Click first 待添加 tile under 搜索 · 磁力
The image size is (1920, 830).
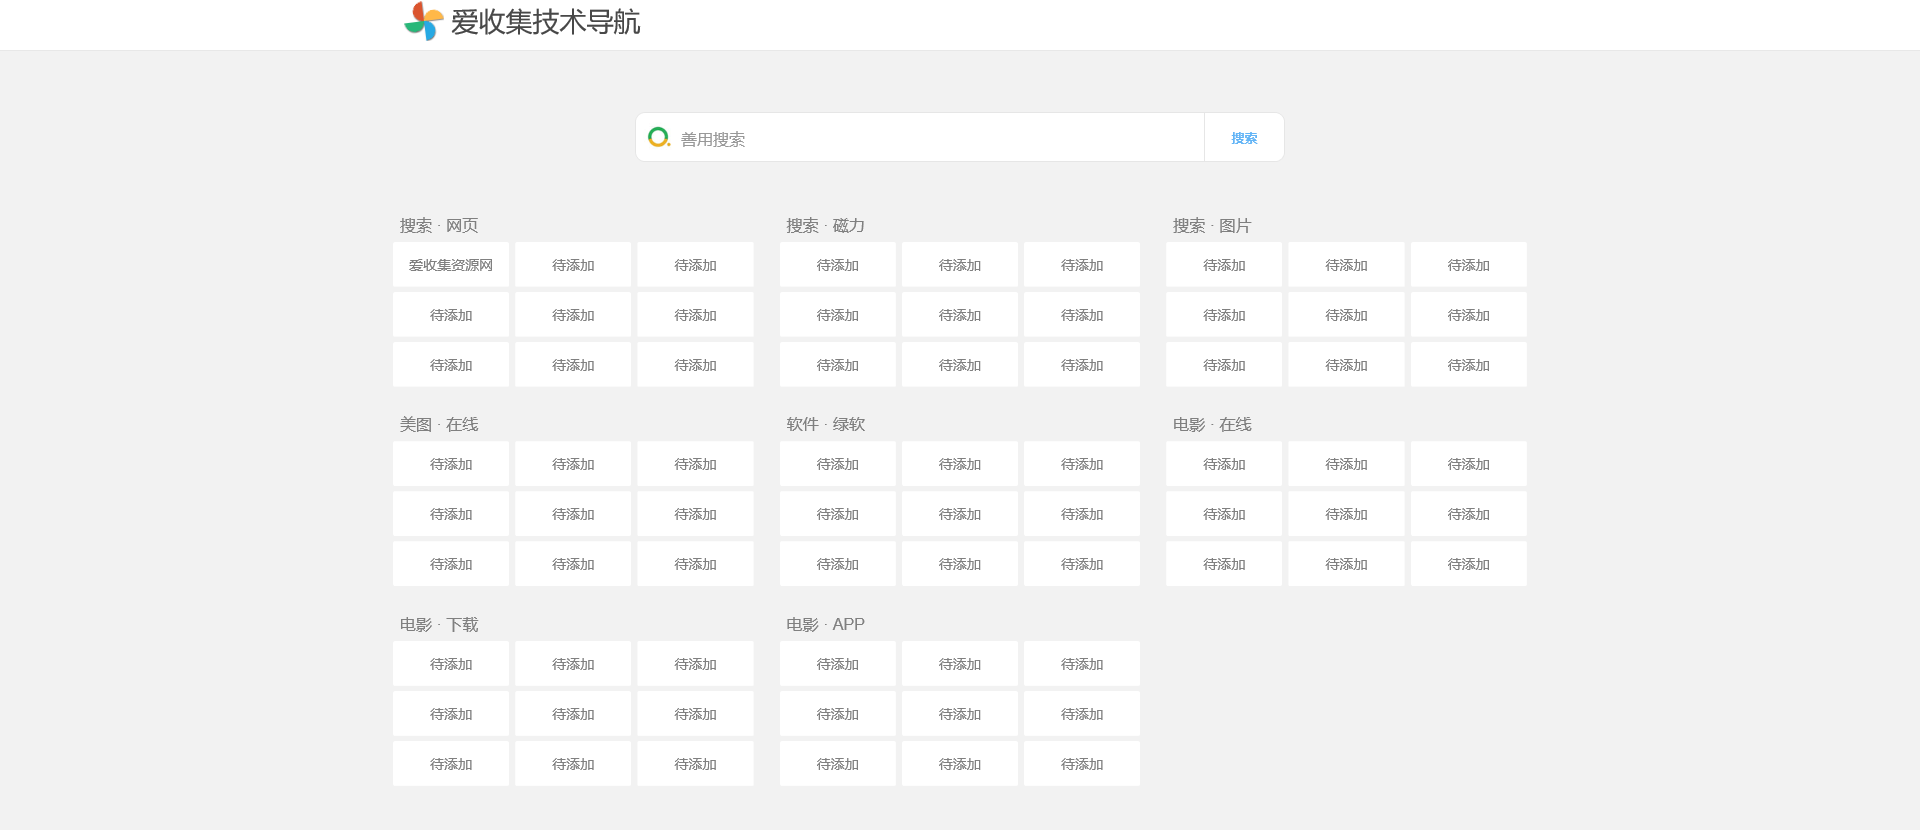click(837, 265)
